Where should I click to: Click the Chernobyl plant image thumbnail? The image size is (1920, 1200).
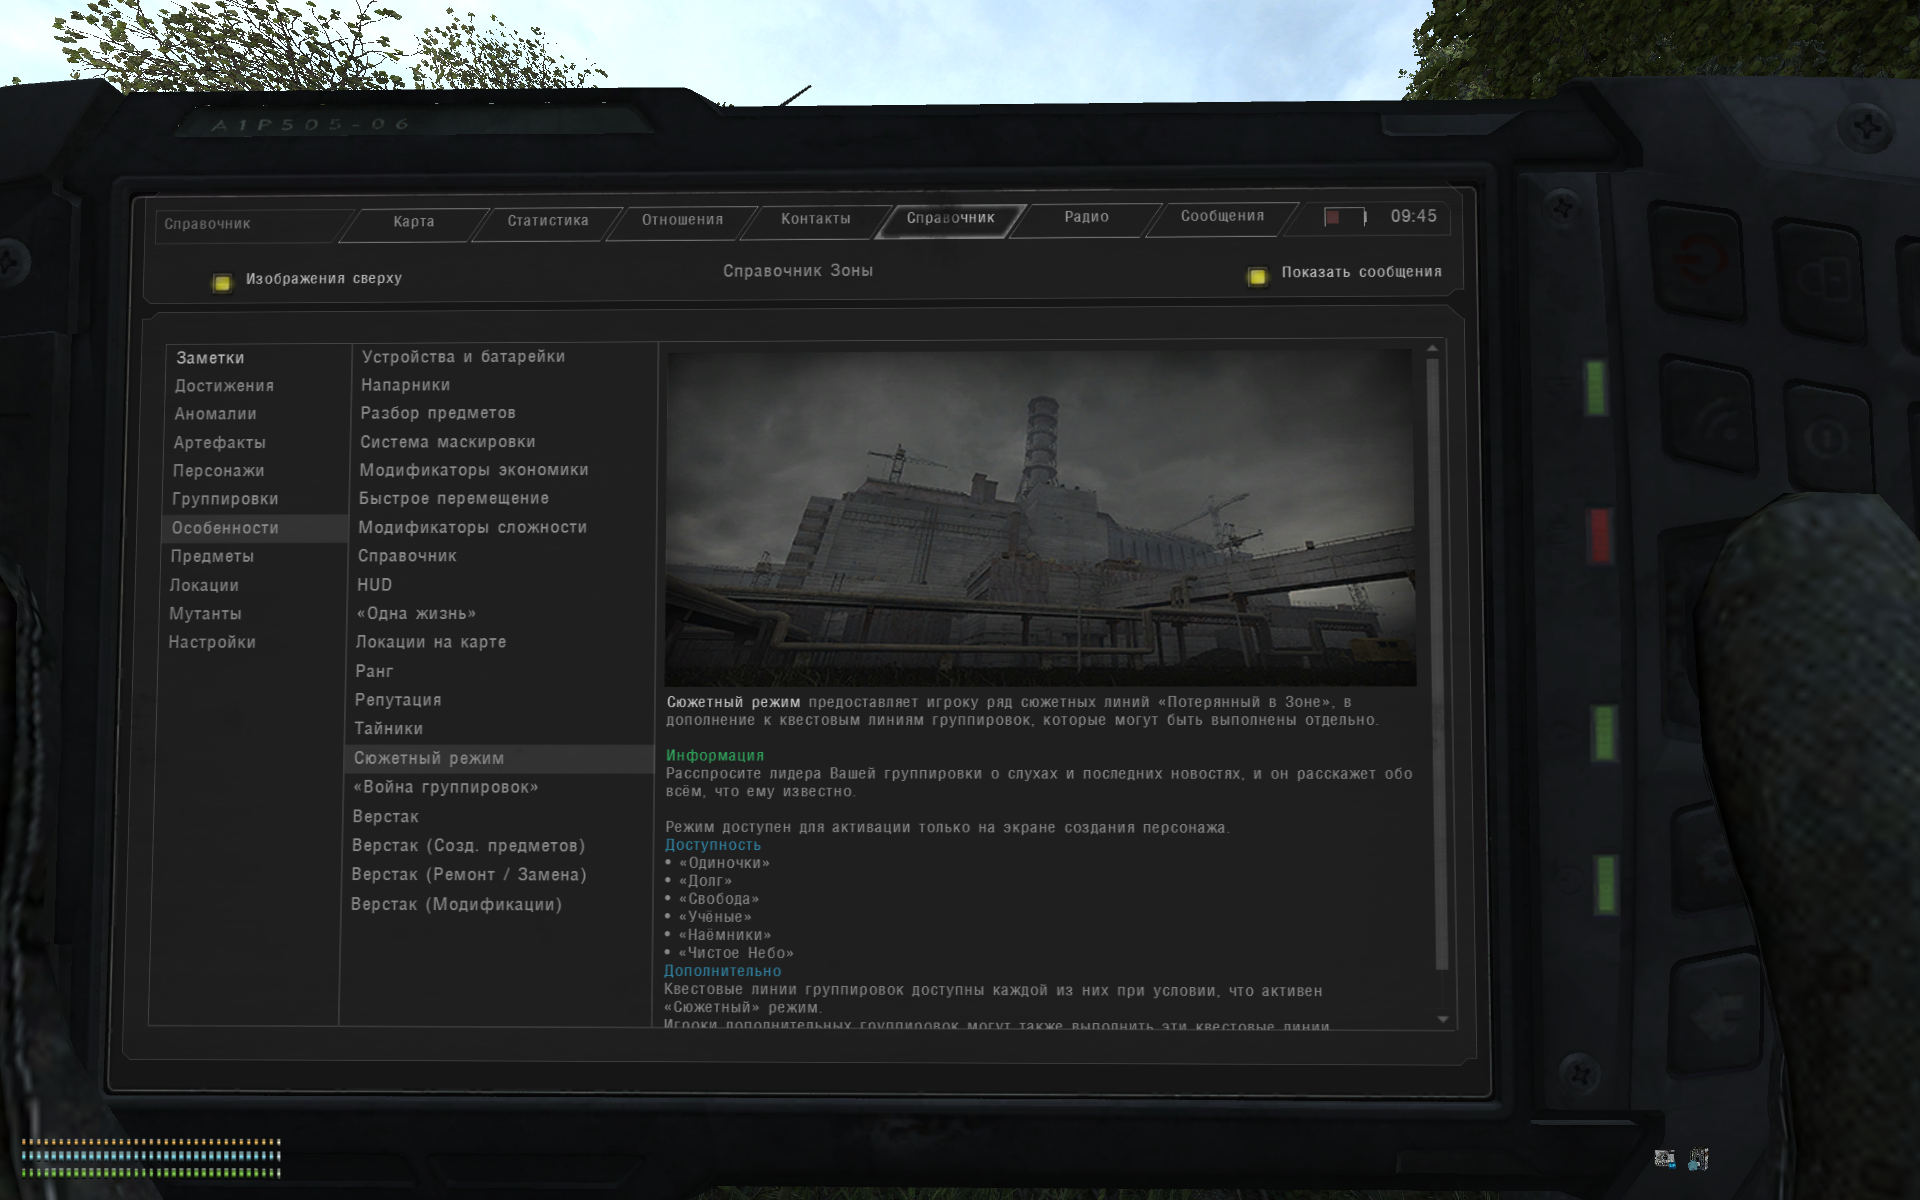click(x=1040, y=517)
